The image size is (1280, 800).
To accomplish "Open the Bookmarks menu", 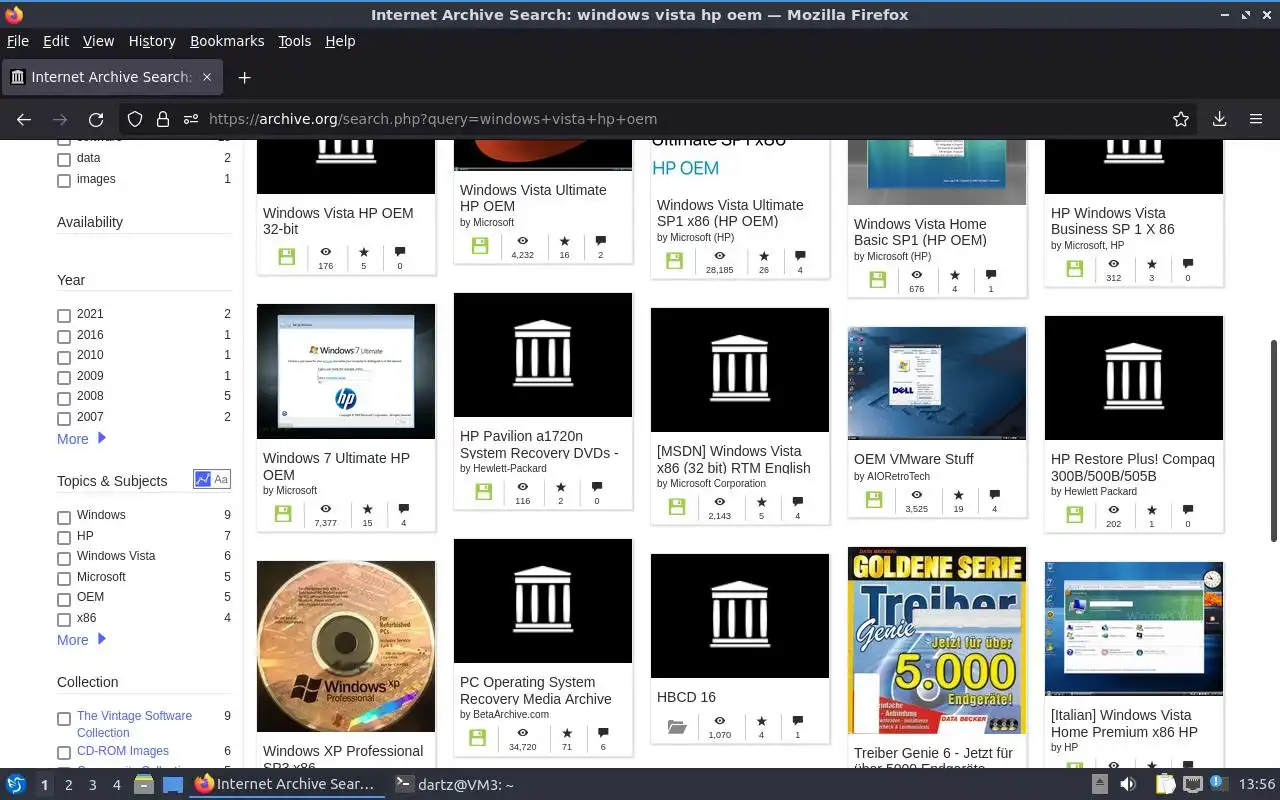I will pos(227,41).
